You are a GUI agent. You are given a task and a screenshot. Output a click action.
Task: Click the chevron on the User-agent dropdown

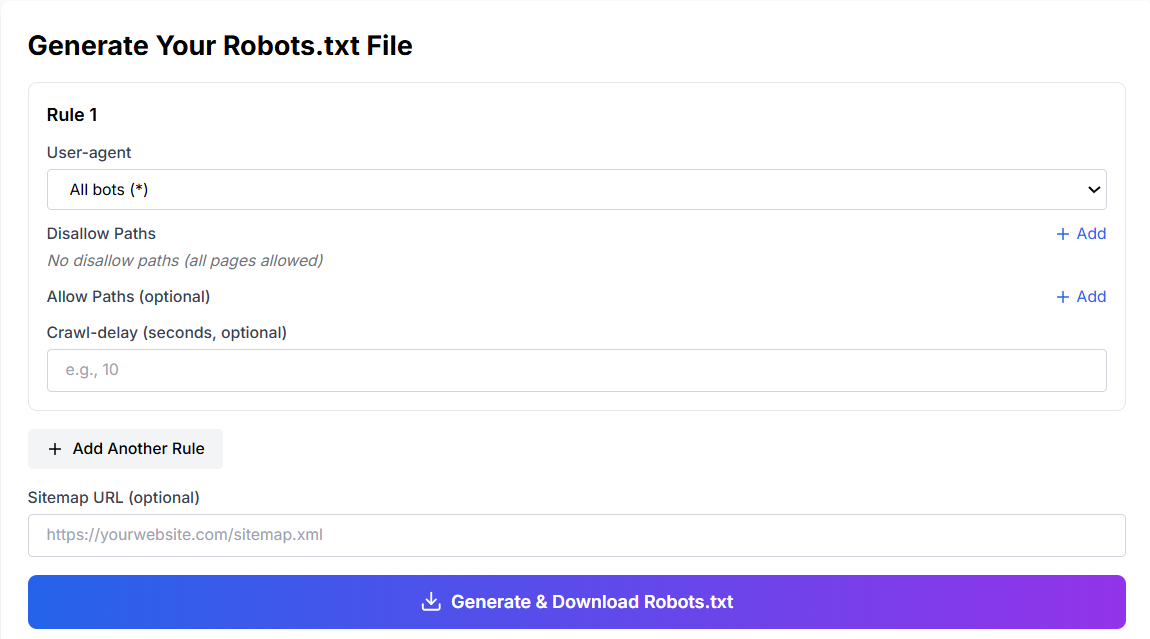[1092, 189]
